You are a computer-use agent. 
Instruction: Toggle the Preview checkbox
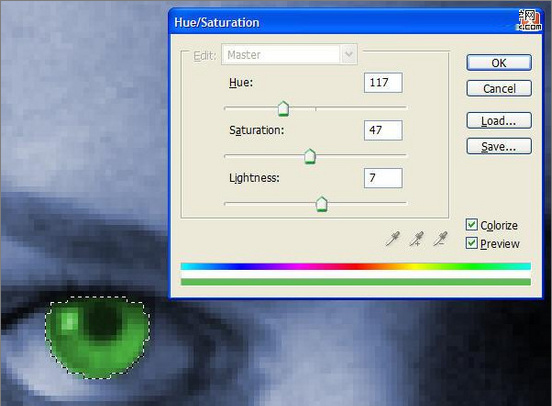click(x=471, y=243)
